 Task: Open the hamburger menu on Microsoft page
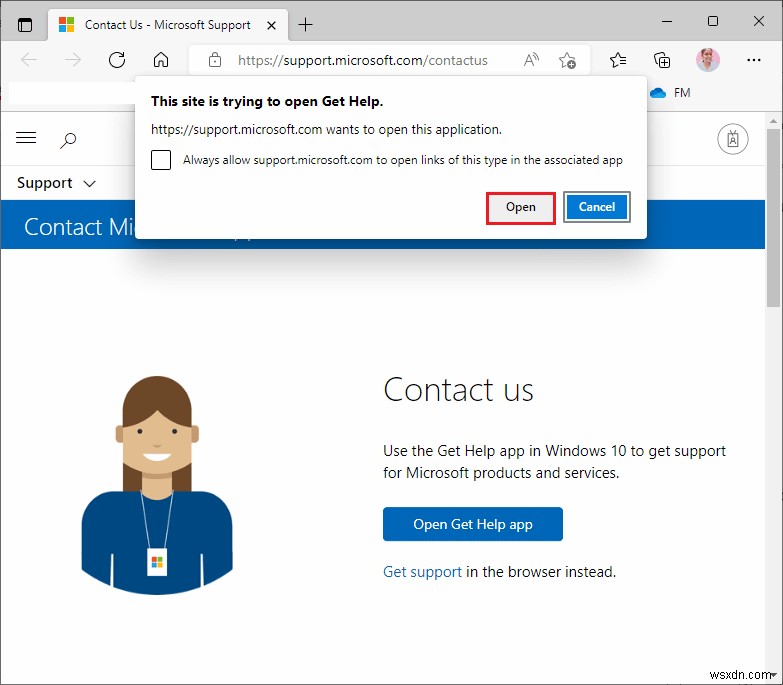pyautogui.click(x=26, y=137)
